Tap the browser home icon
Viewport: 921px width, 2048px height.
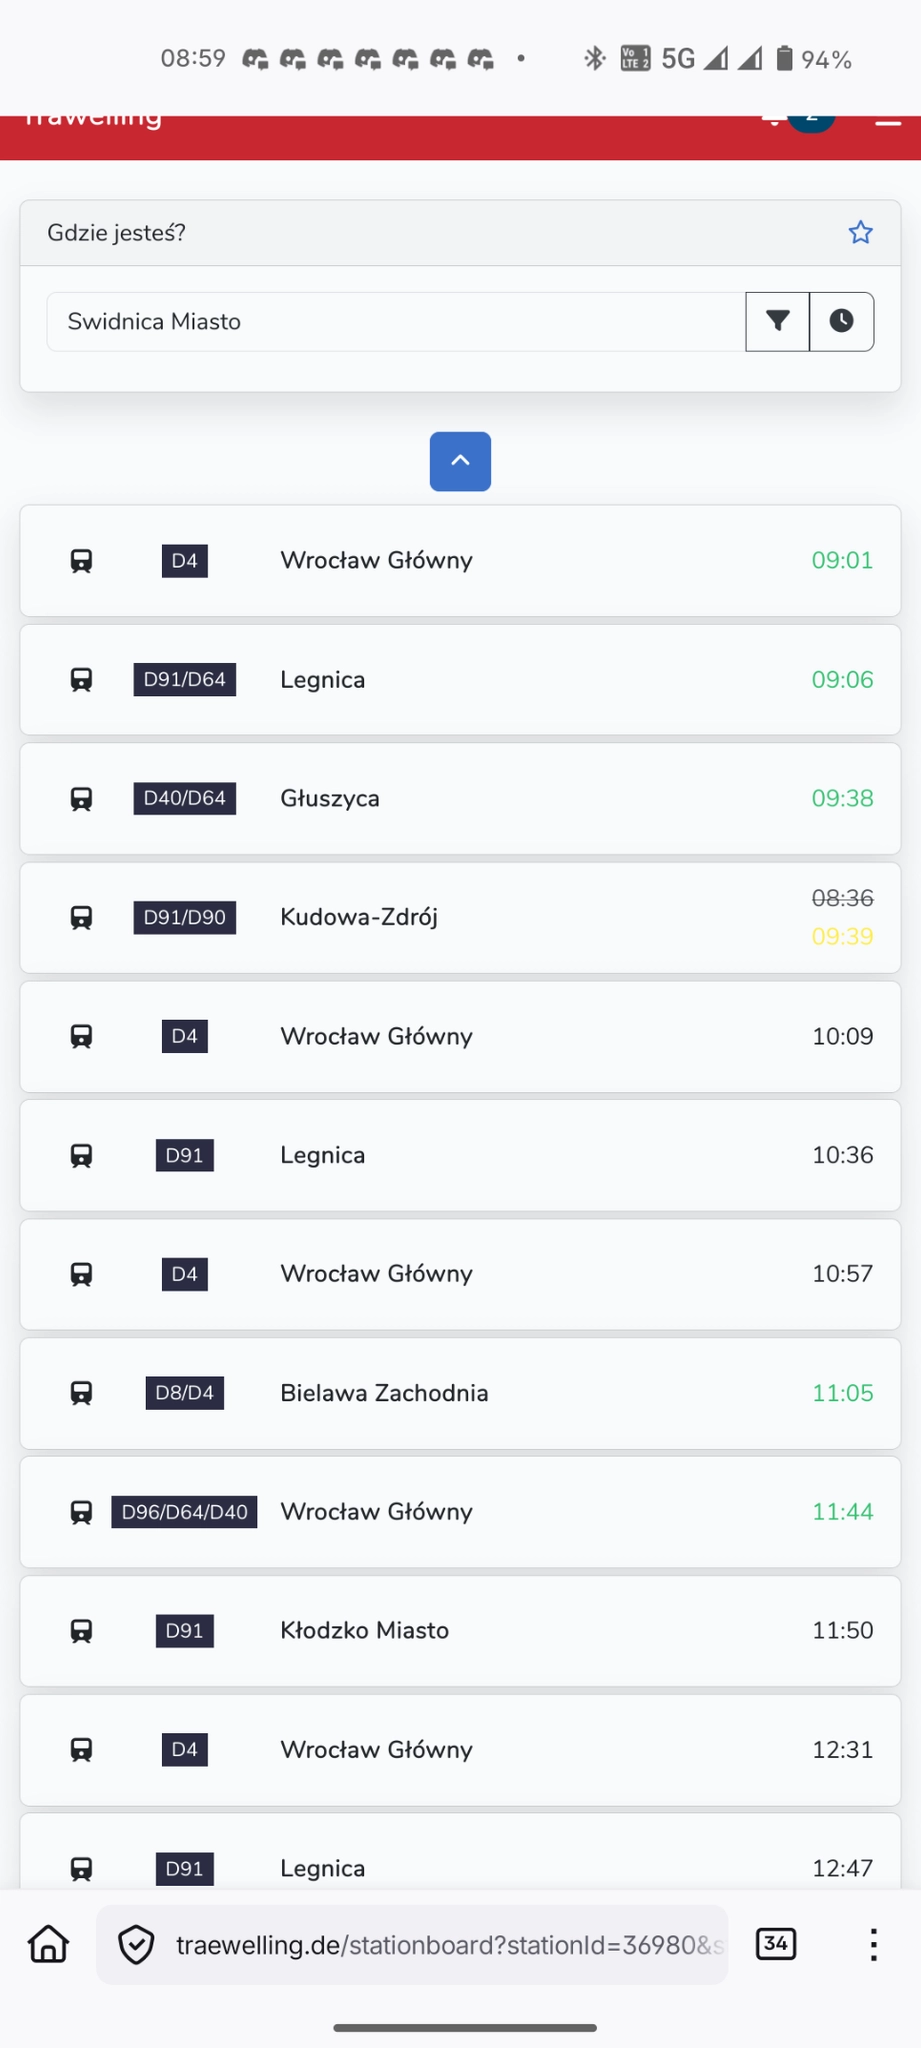coord(48,1944)
